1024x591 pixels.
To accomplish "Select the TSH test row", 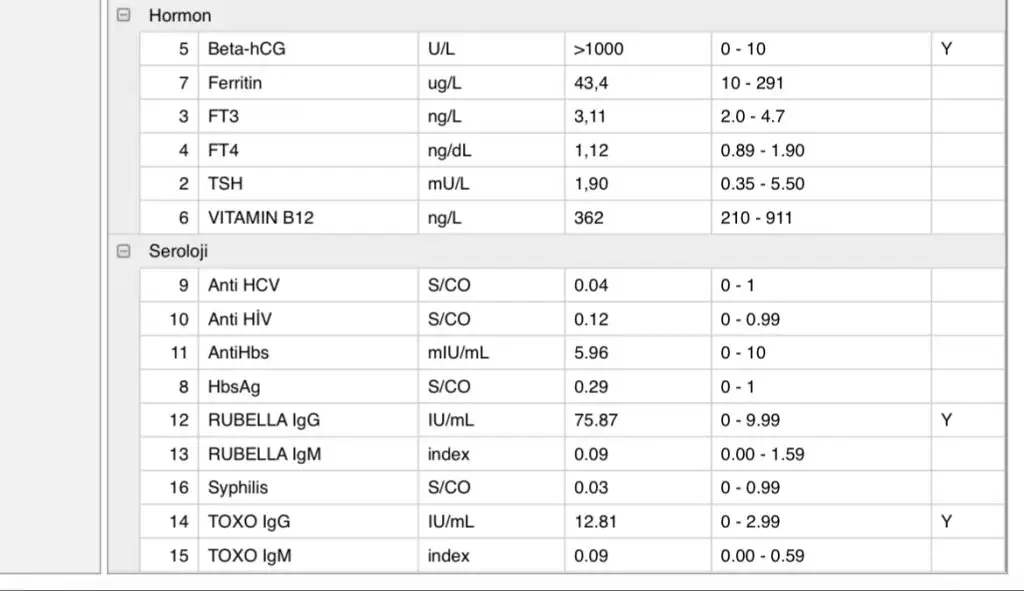I will click(x=225, y=184).
